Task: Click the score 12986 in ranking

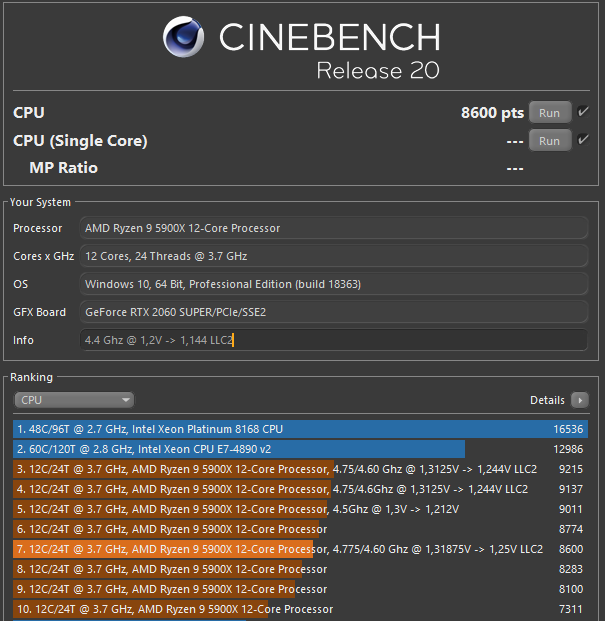Action: point(568,449)
